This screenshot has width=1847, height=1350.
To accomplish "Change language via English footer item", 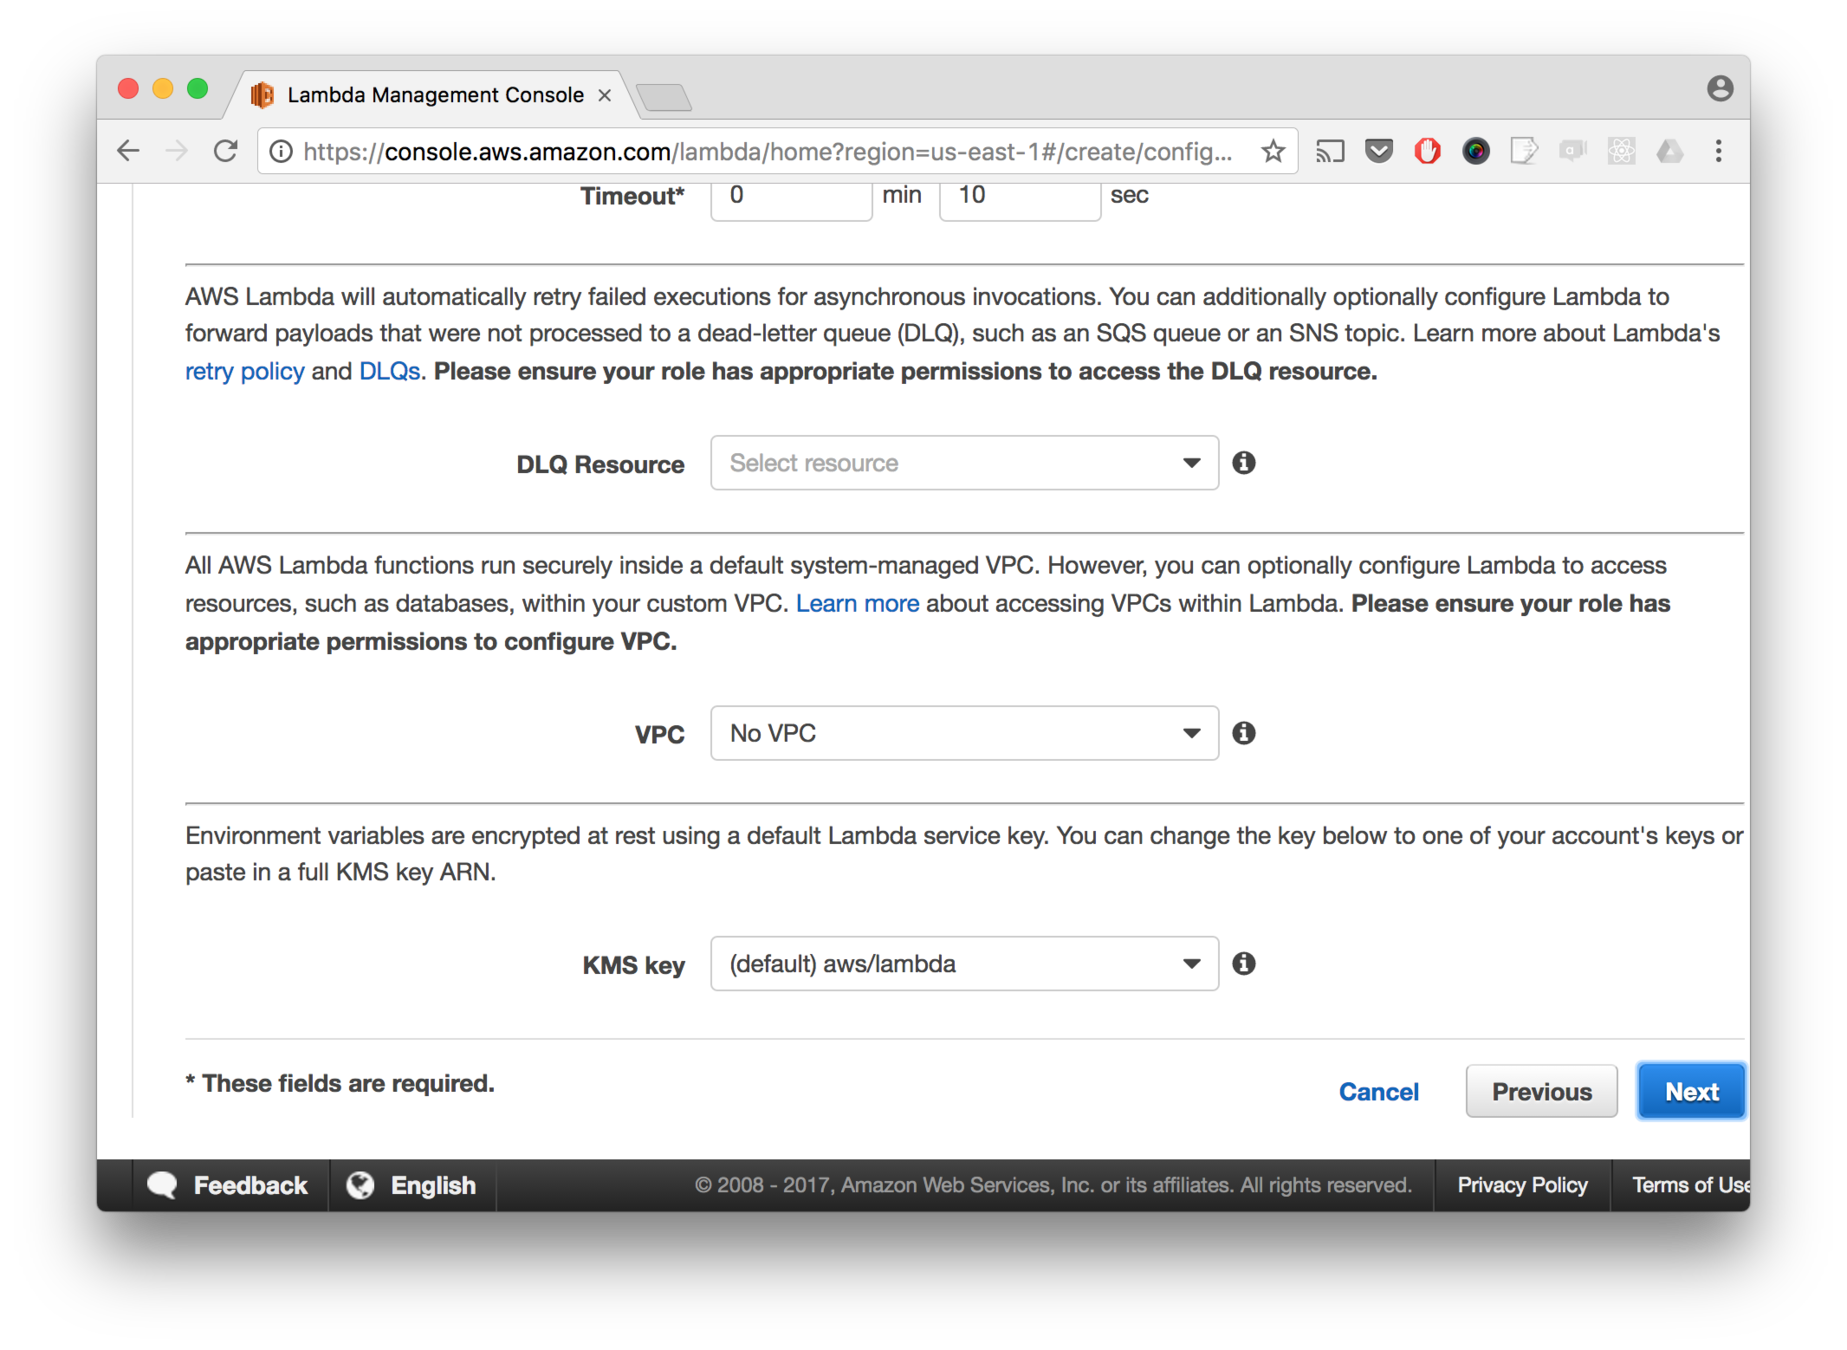I will (x=412, y=1185).
